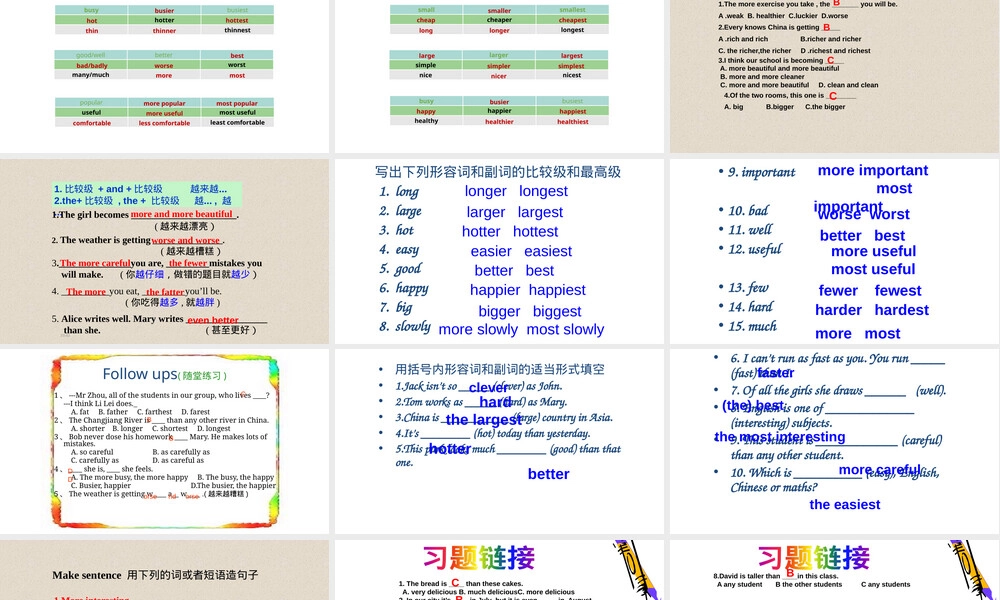Viewport: 1000px width, 600px height.
Task: Click the blue word 'biggest'
Action: point(557,311)
